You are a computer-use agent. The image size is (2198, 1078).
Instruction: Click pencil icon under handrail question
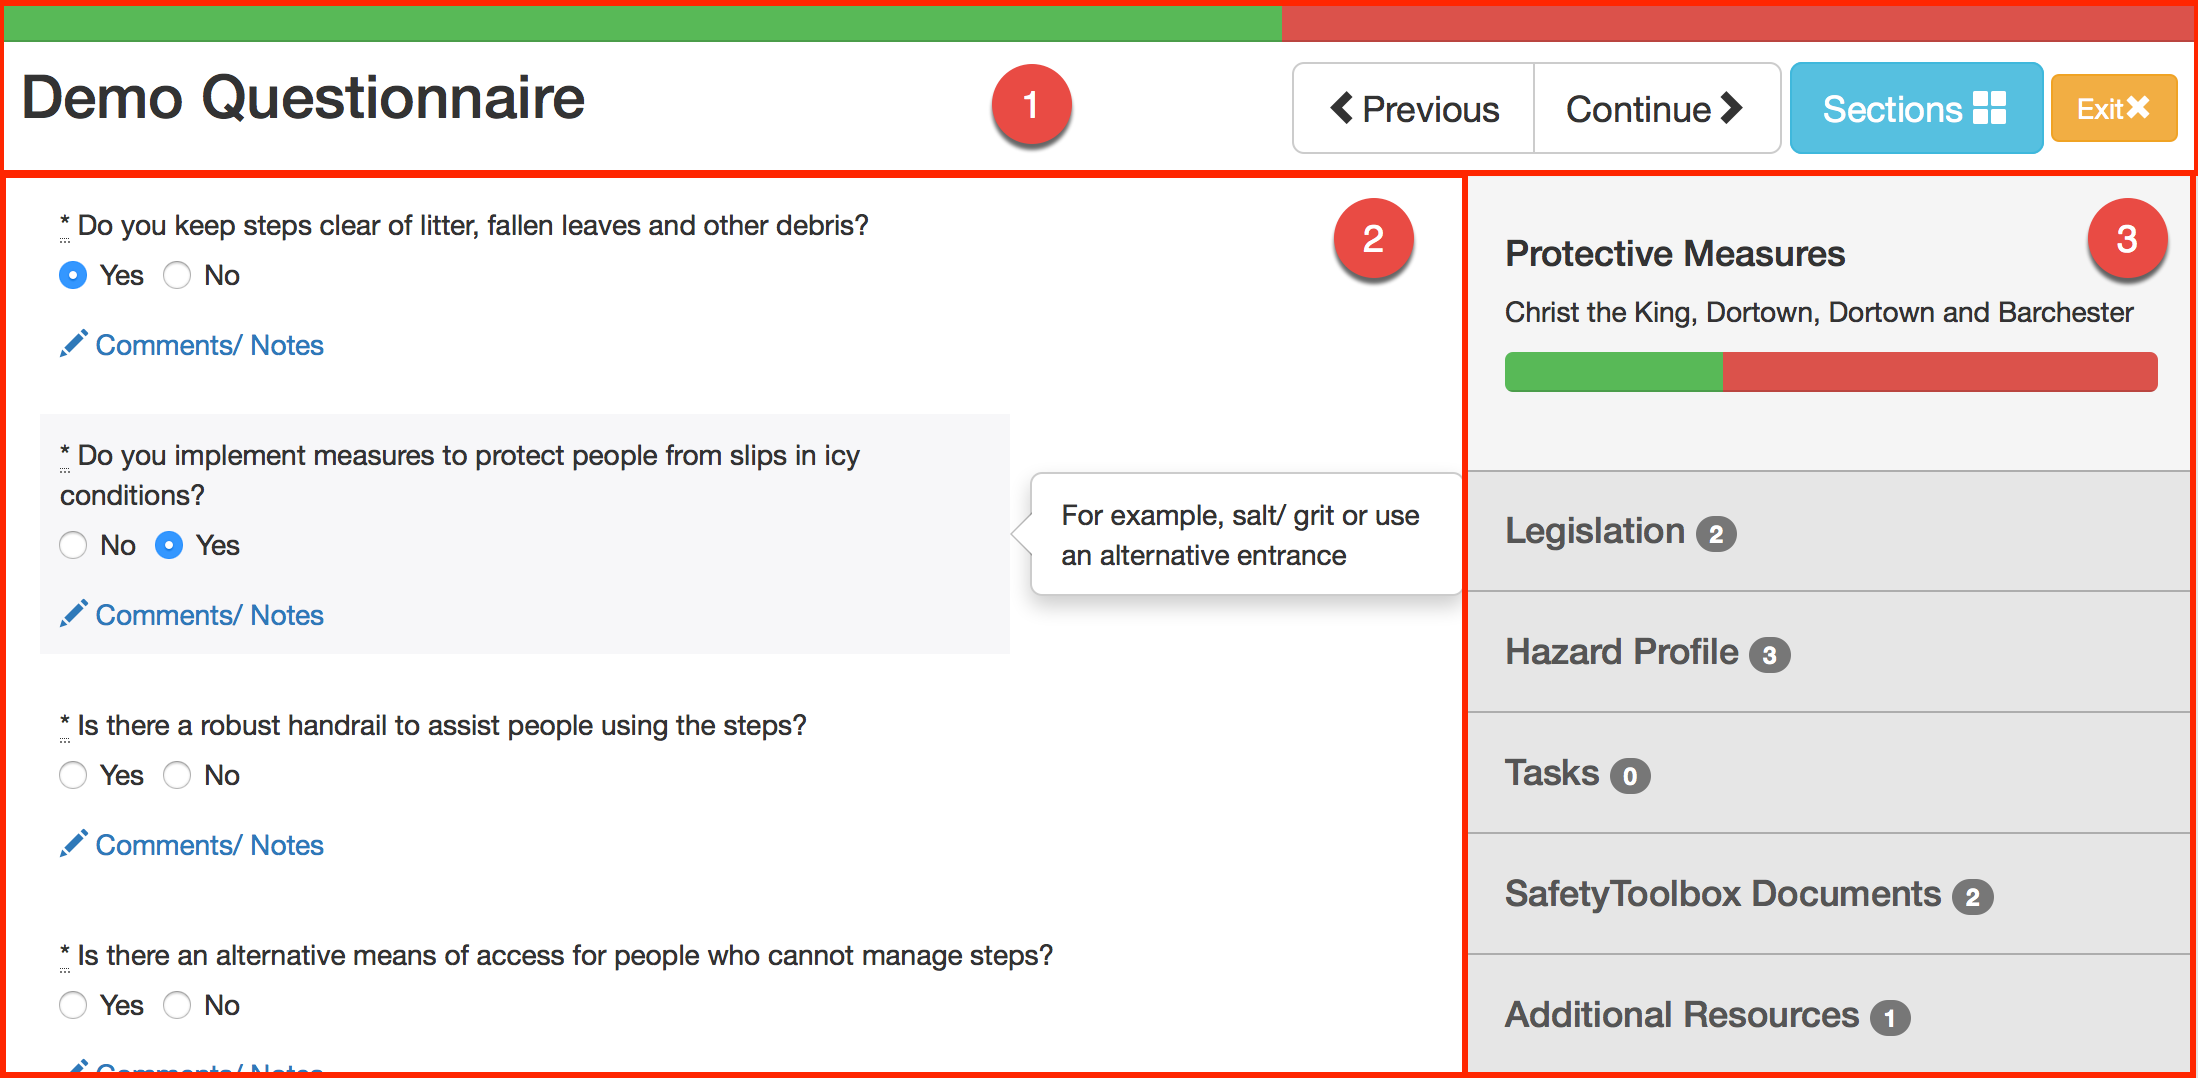tap(73, 844)
